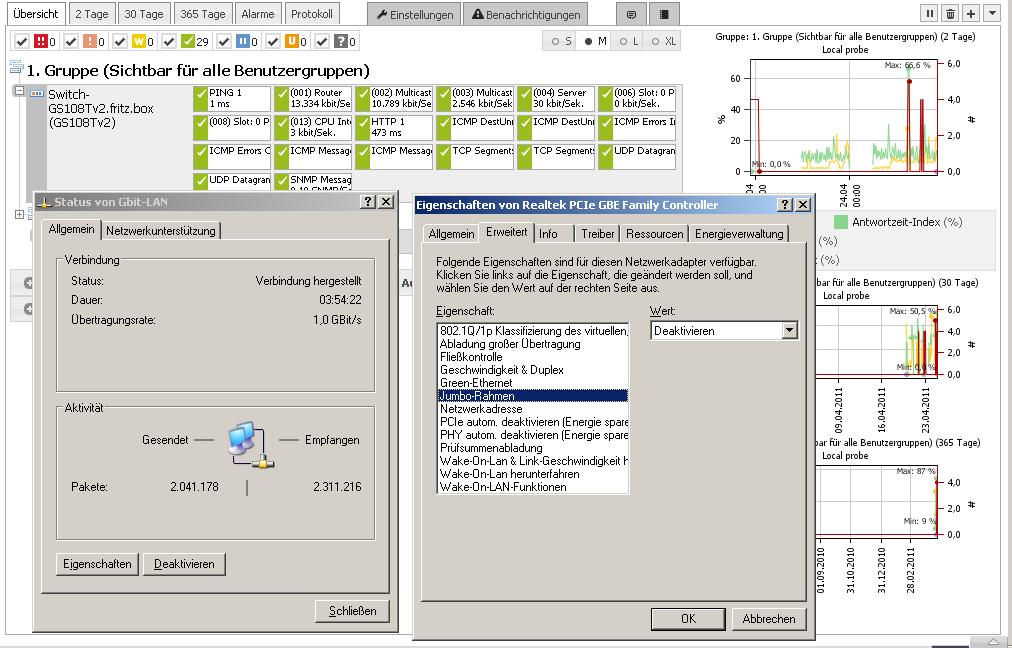1012x648 pixels.
Task: Click the comment bubble icon tab
Action: [631, 15]
